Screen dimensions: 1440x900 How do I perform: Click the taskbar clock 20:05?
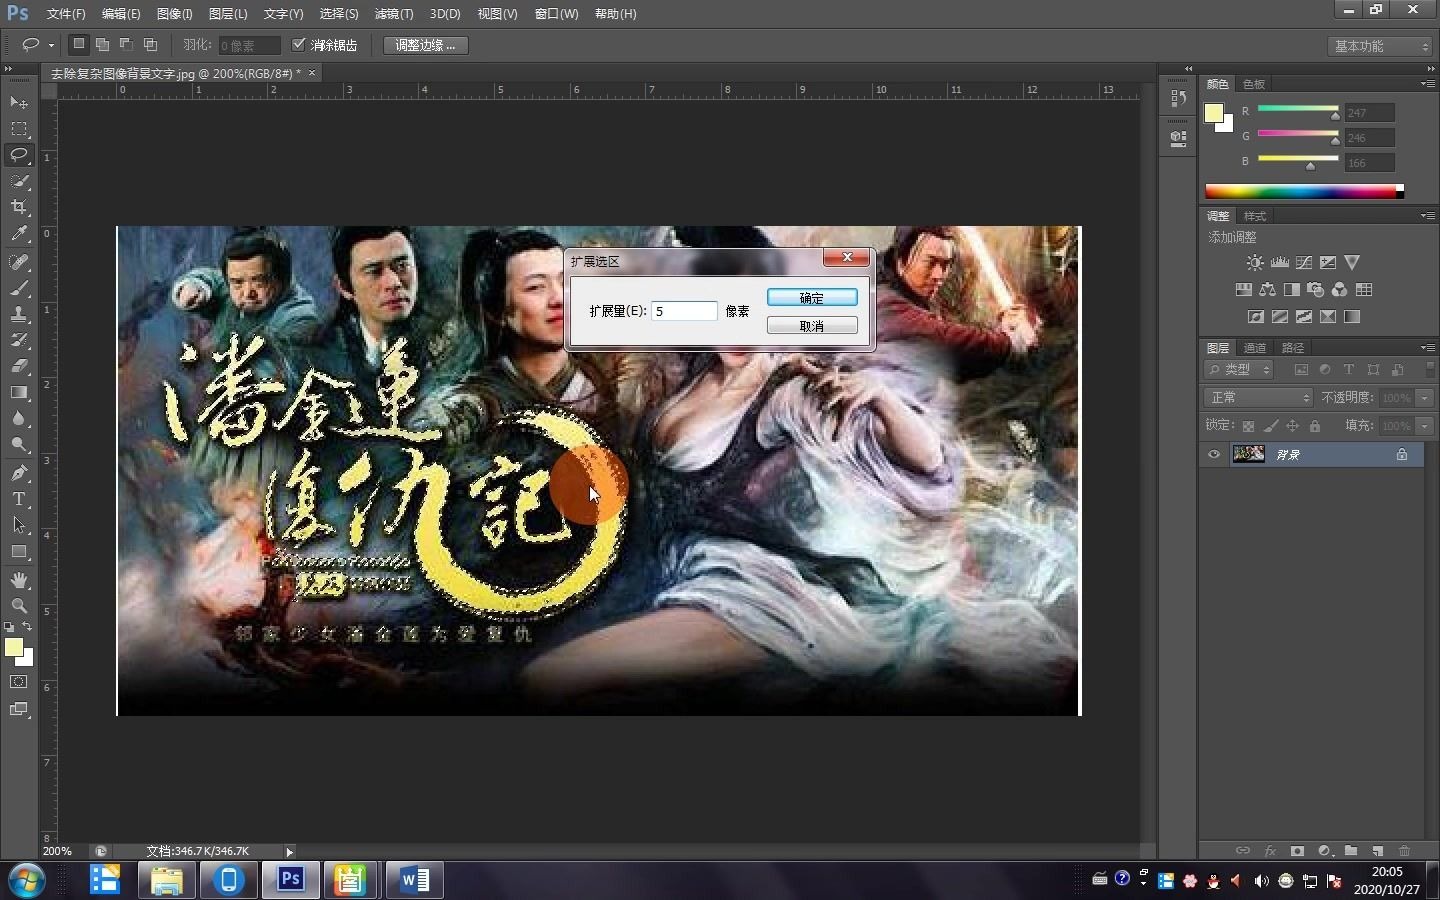[x=1387, y=872]
